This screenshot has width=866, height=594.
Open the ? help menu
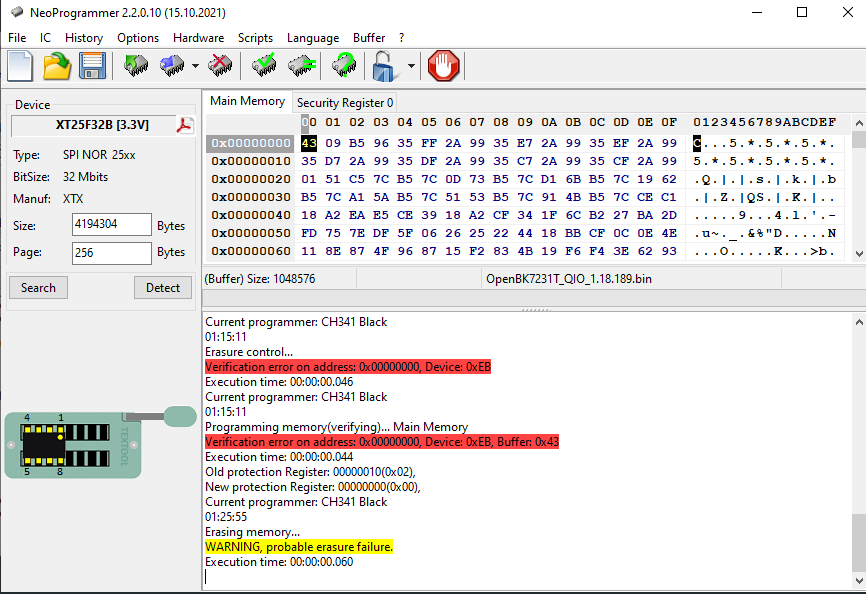tap(402, 38)
